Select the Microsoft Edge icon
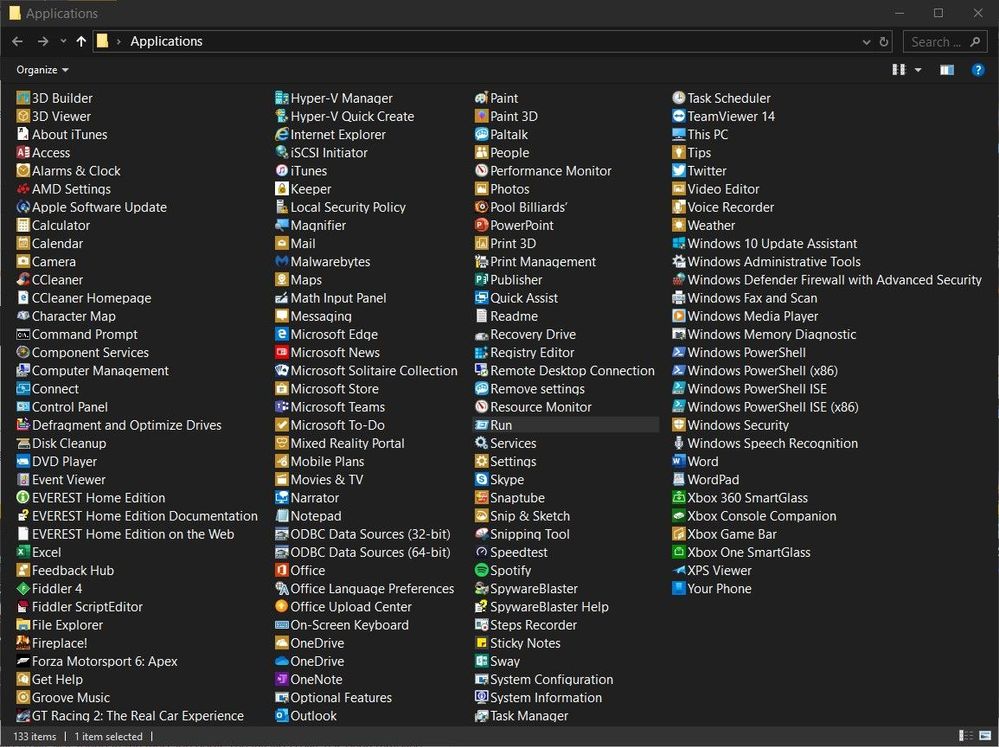 click(x=282, y=335)
